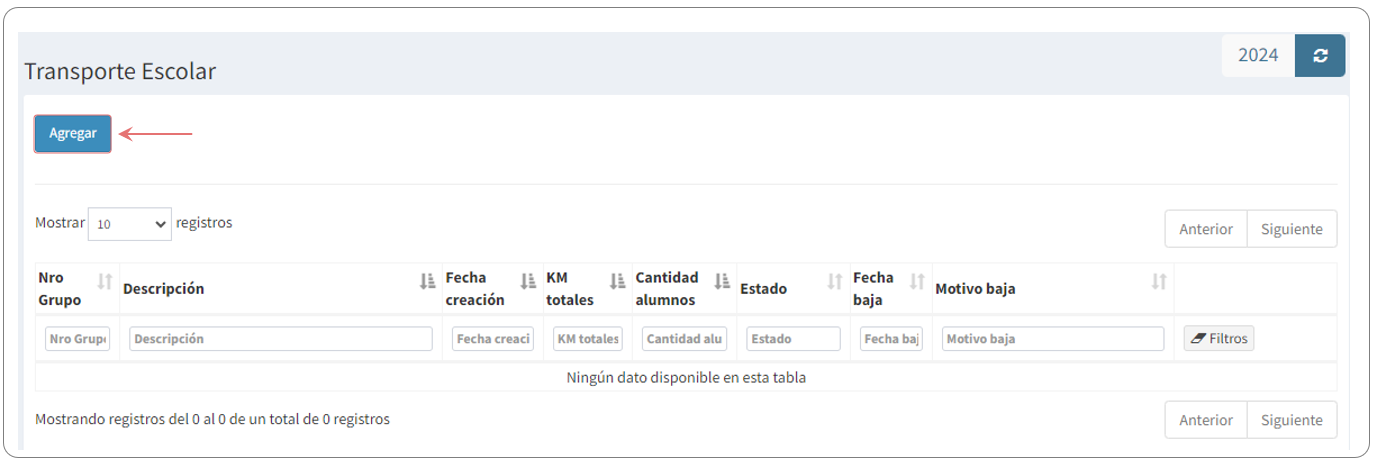
Task: Click the top Anterior pagination button
Action: pos(1206,229)
